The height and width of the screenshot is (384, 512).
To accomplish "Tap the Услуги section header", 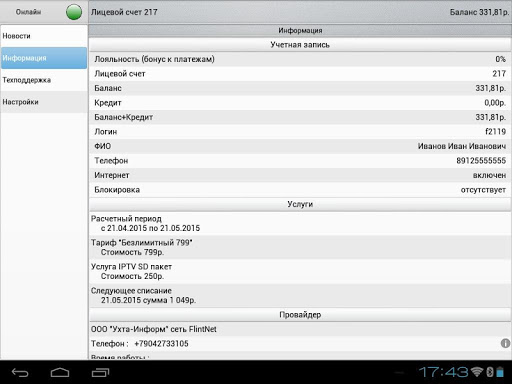I will coord(300,204).
